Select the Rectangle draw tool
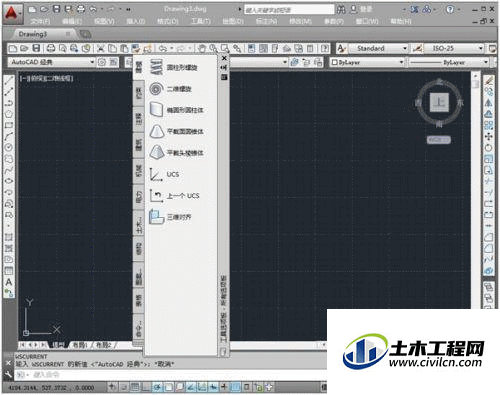 tap(9, 125)
